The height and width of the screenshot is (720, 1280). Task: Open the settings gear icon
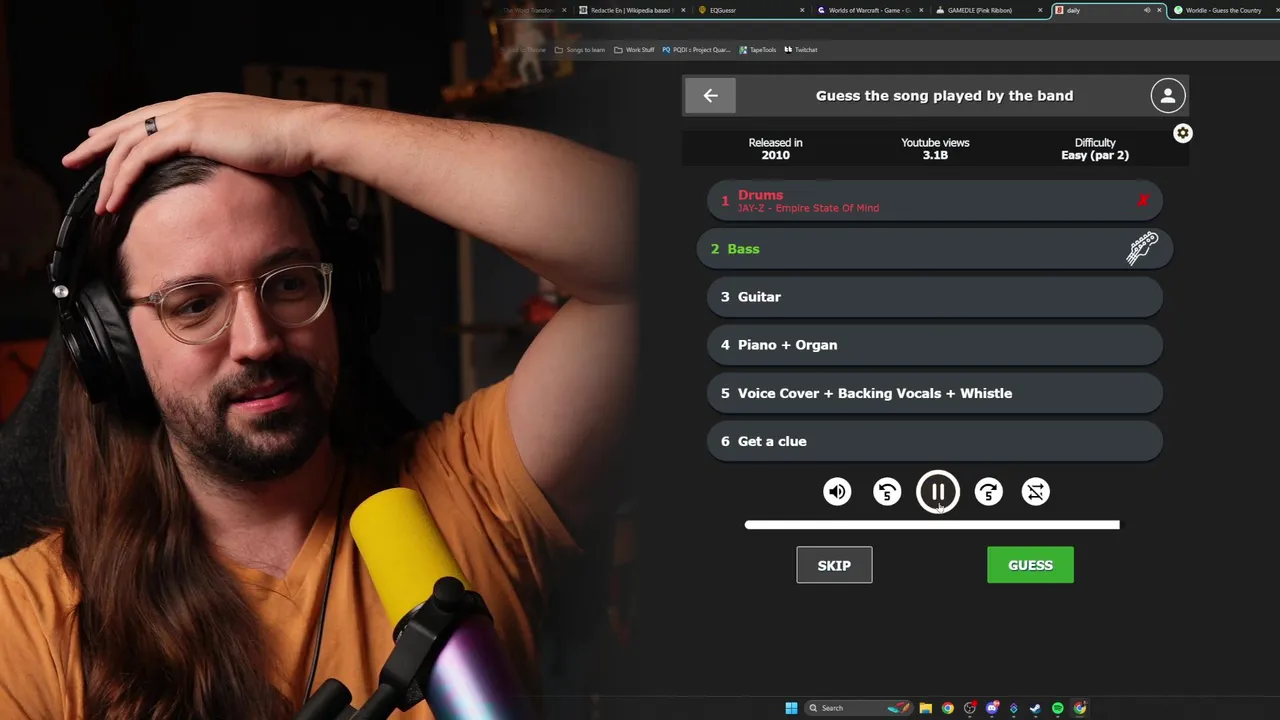click(x=1182, y=133)
